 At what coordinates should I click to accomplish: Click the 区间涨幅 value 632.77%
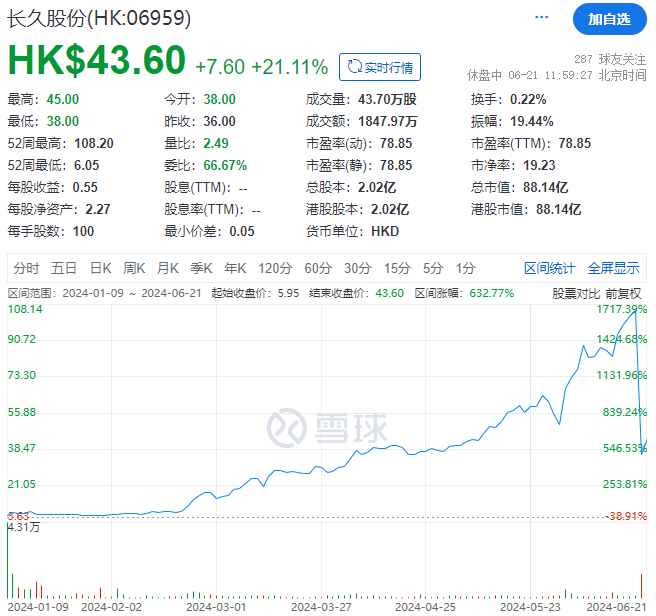pos(492,293)
